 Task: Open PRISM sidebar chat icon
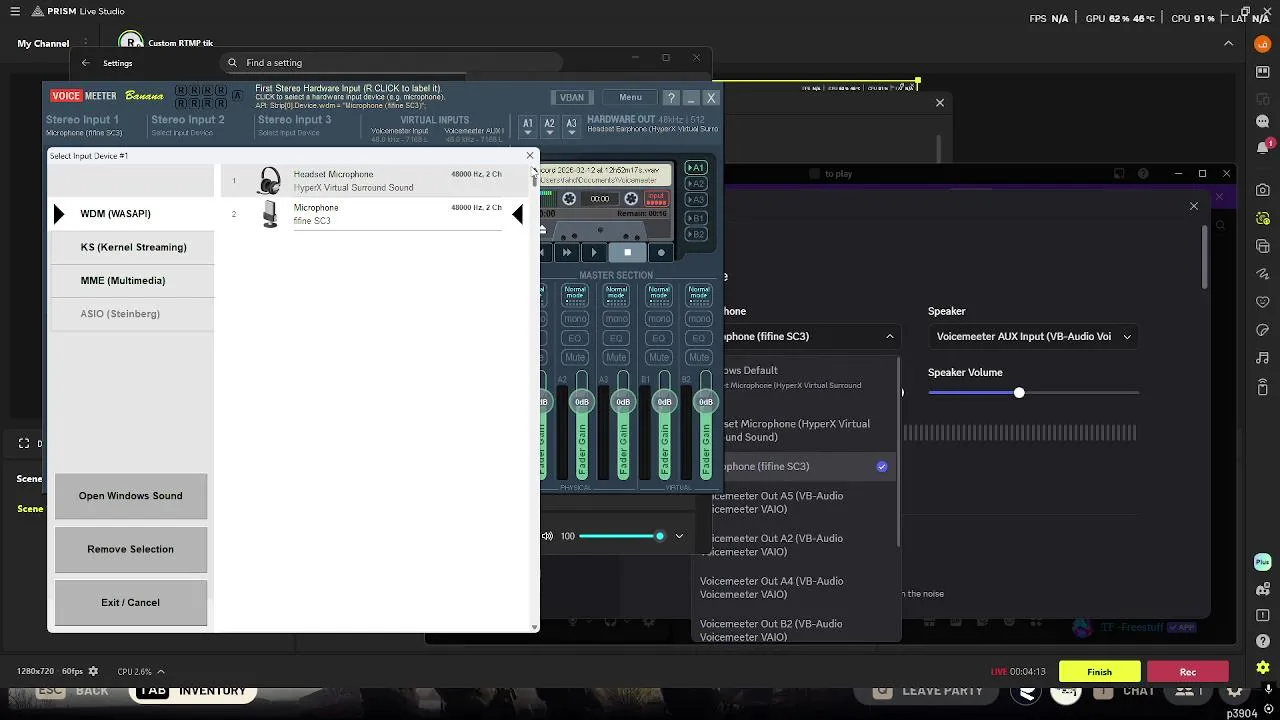click(1263, 120)
